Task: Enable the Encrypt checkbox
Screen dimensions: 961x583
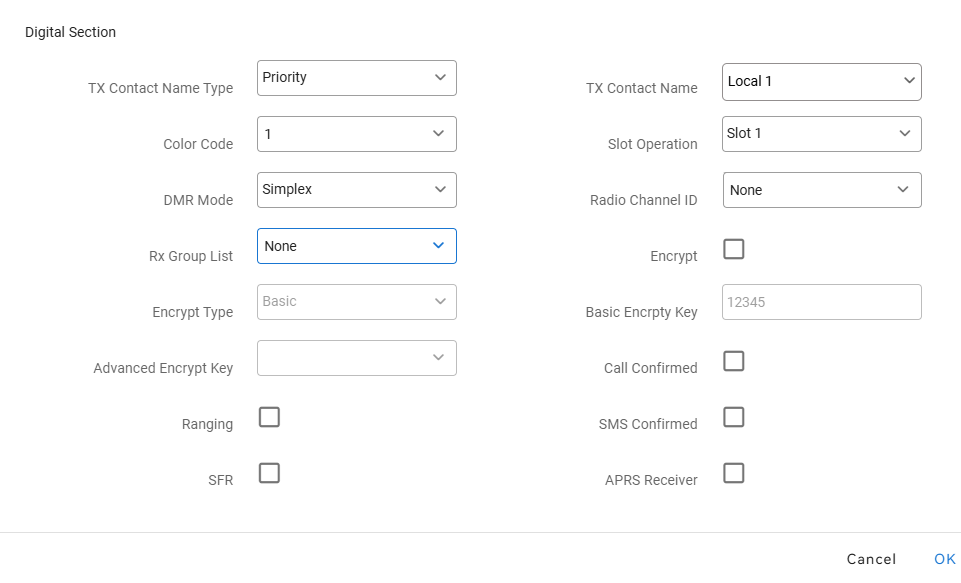Action: click(734, 249)
